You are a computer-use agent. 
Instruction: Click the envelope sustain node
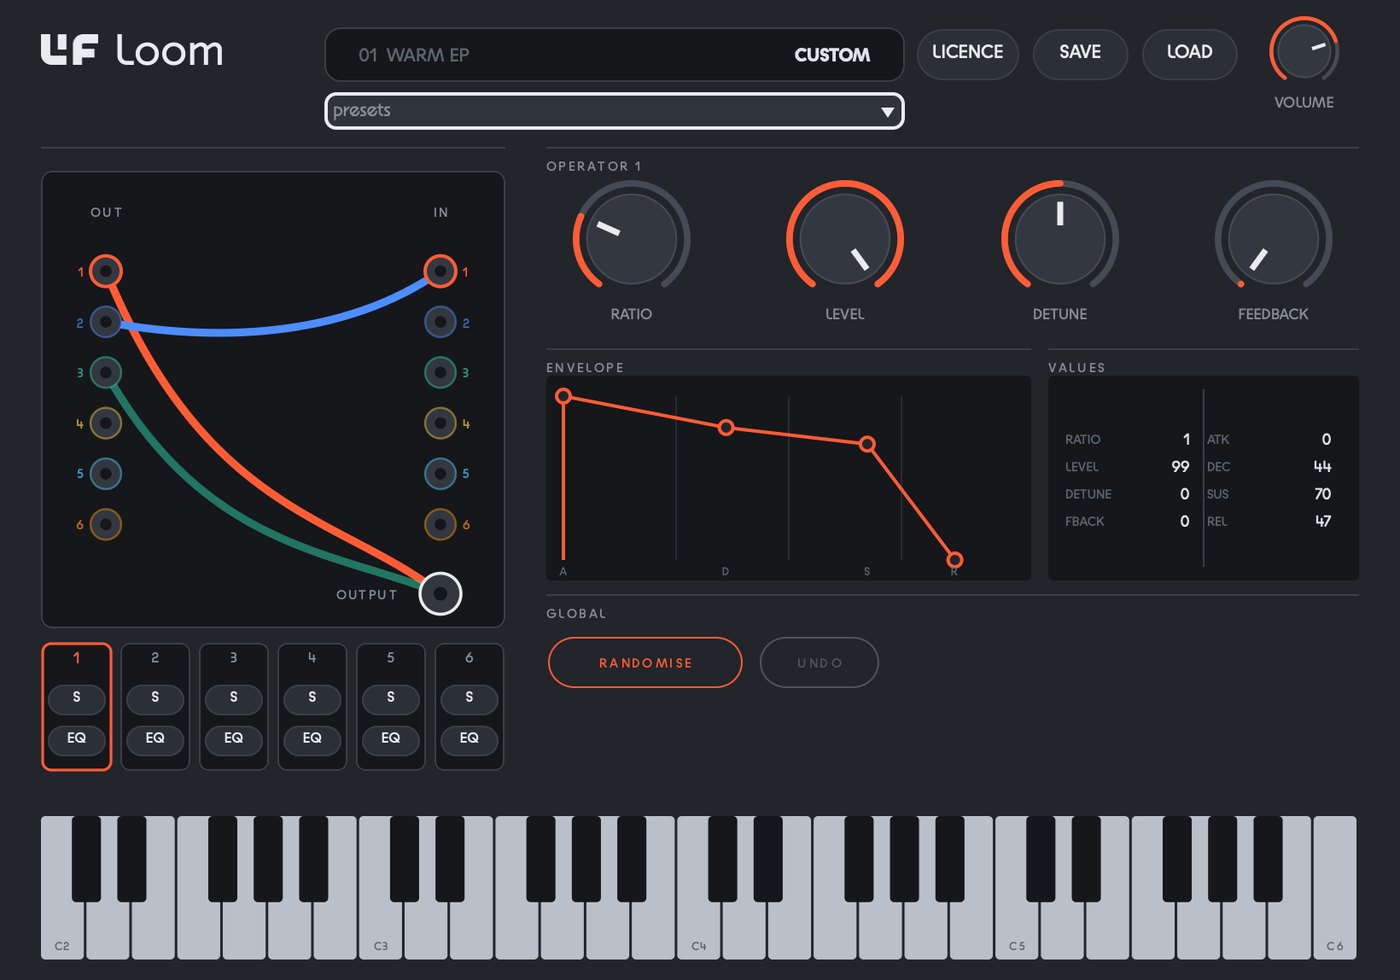coord(867,444)
